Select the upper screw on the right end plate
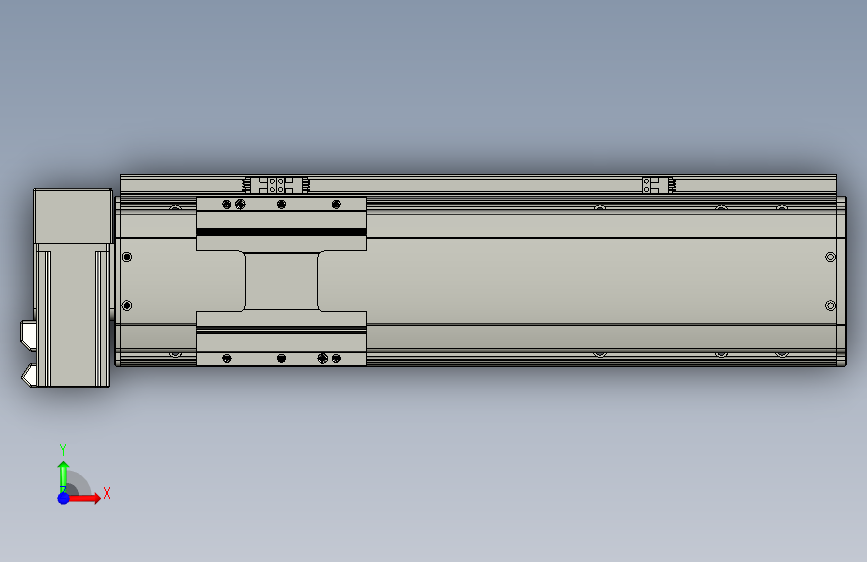This screenshot has height=562, width=867. tap(830, 257)
